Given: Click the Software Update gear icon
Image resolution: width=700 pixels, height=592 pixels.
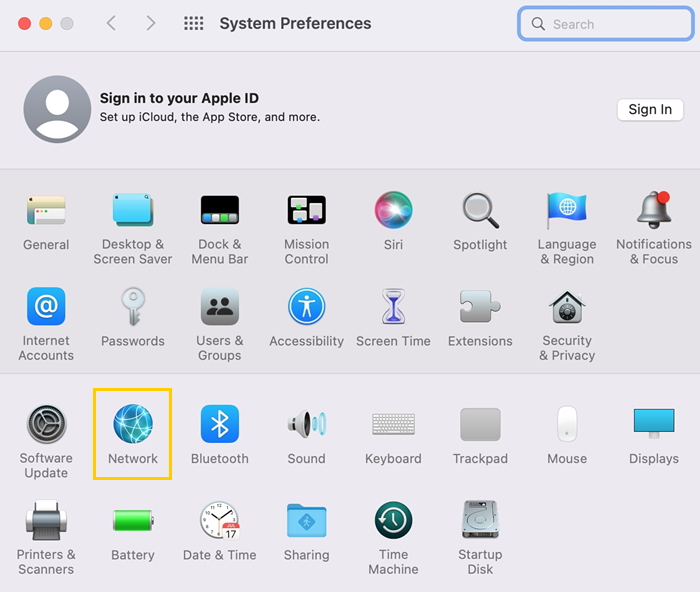Looking at the screenshot, I should coord(46,425).
